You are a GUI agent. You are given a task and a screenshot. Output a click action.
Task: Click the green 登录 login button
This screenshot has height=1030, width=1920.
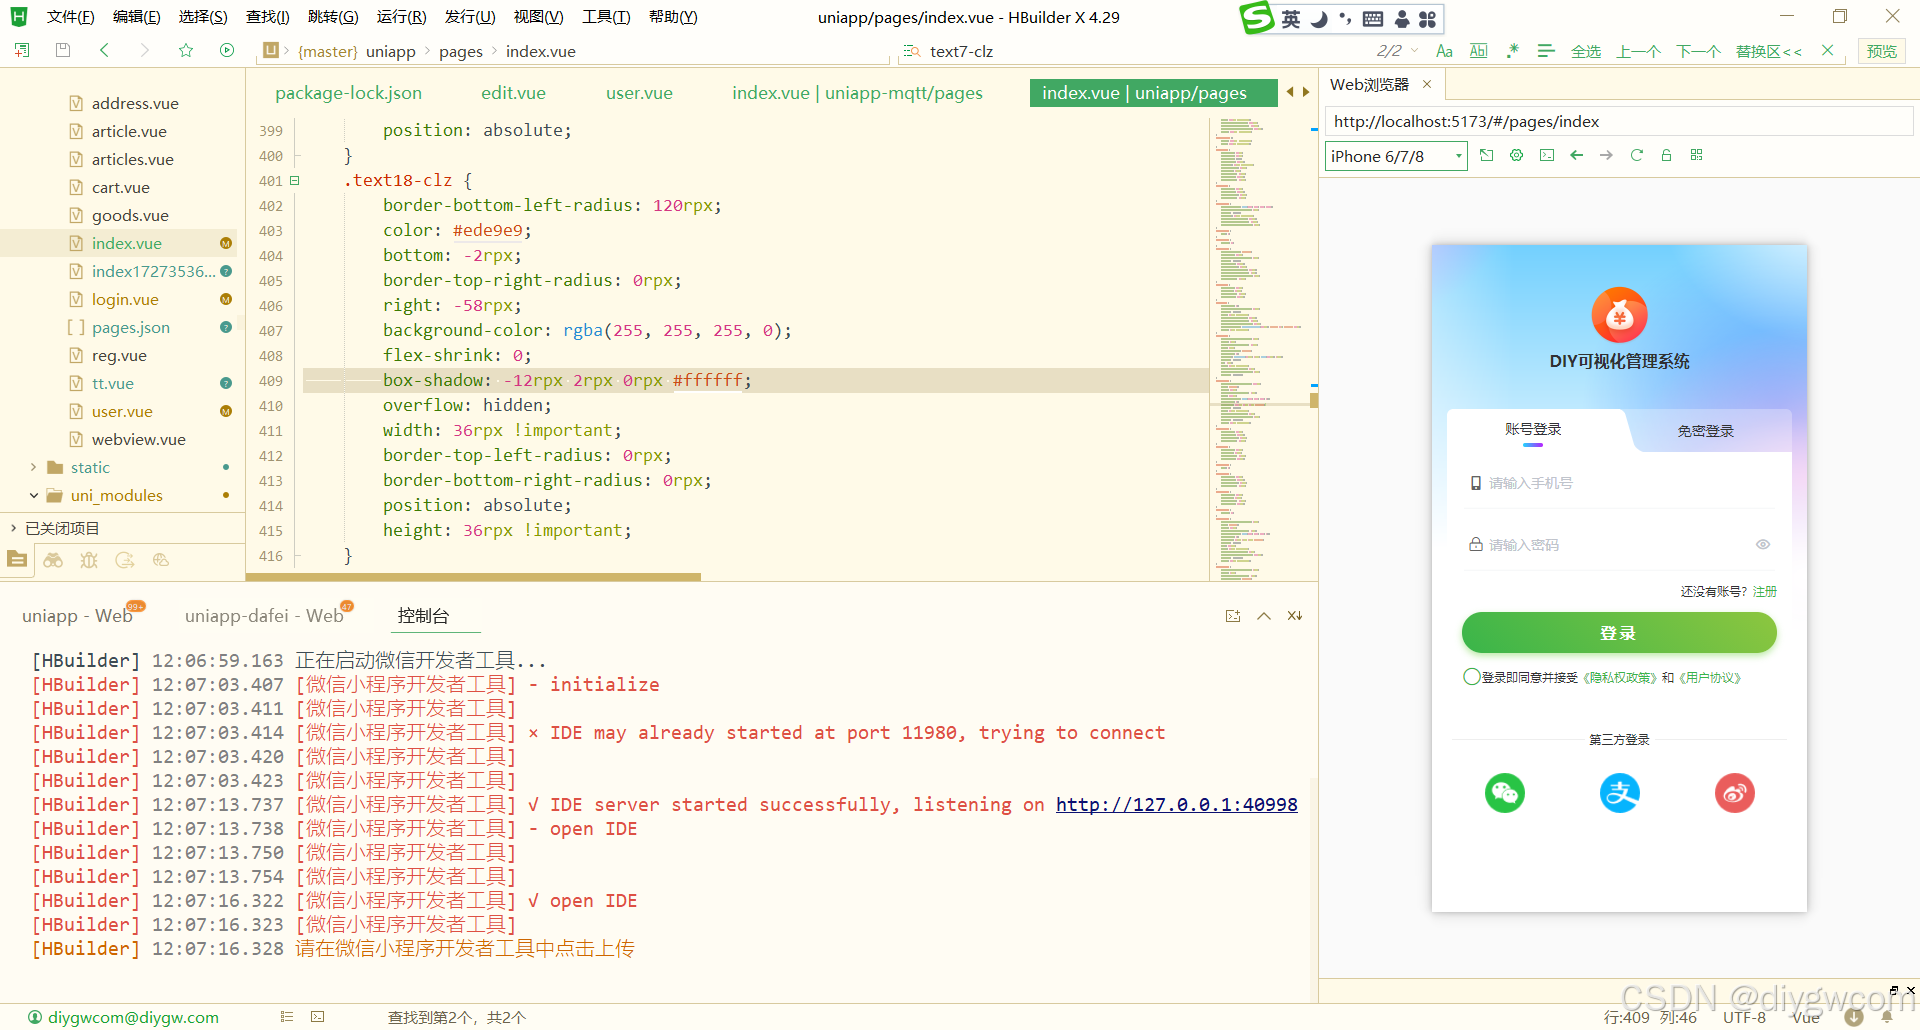(1619, 633)
